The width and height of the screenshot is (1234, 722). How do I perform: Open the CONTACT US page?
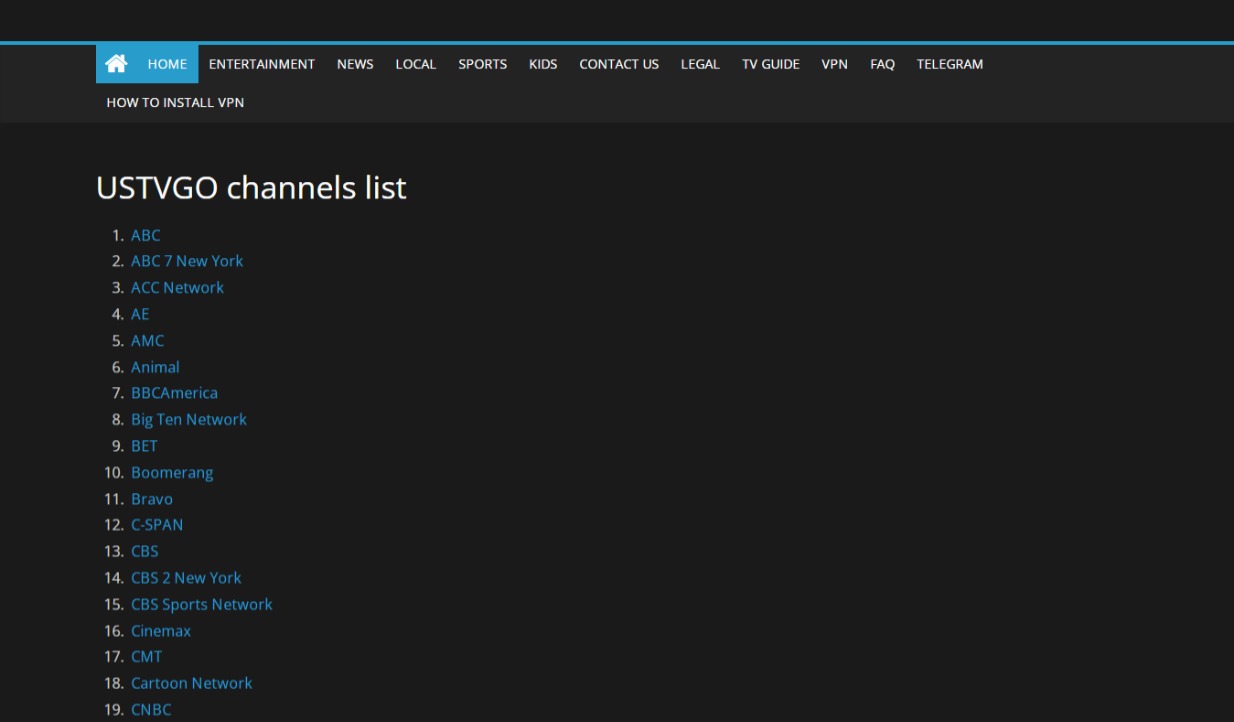619,64
